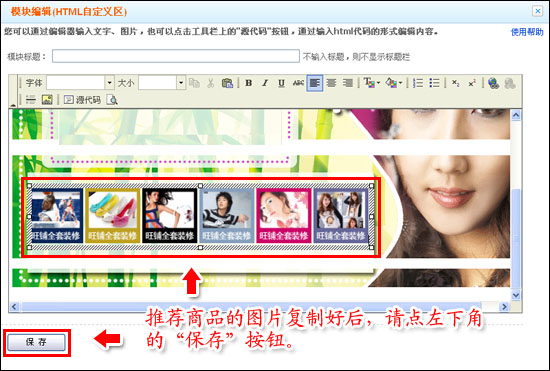Open the 大小 size dropdown

[x=181, y=83]
